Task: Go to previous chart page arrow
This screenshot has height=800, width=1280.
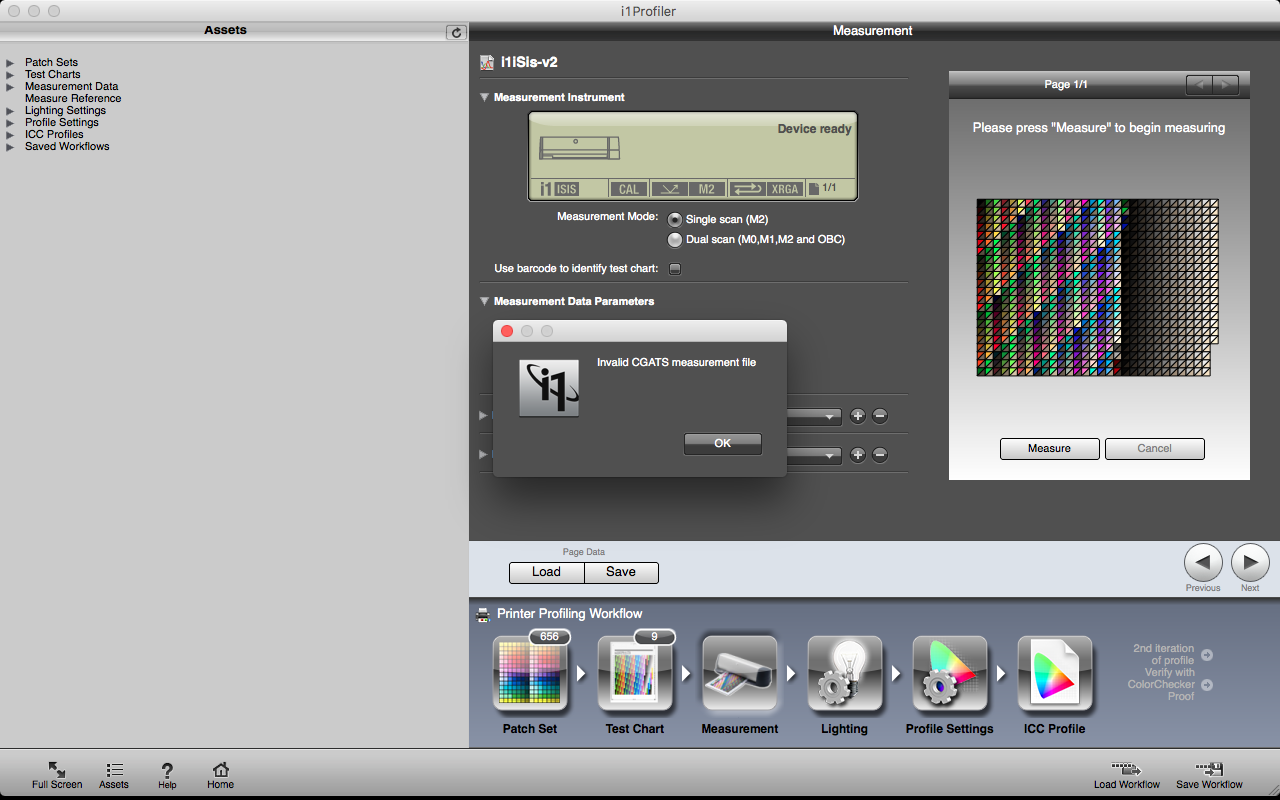Action: [x=1200, y=85]
